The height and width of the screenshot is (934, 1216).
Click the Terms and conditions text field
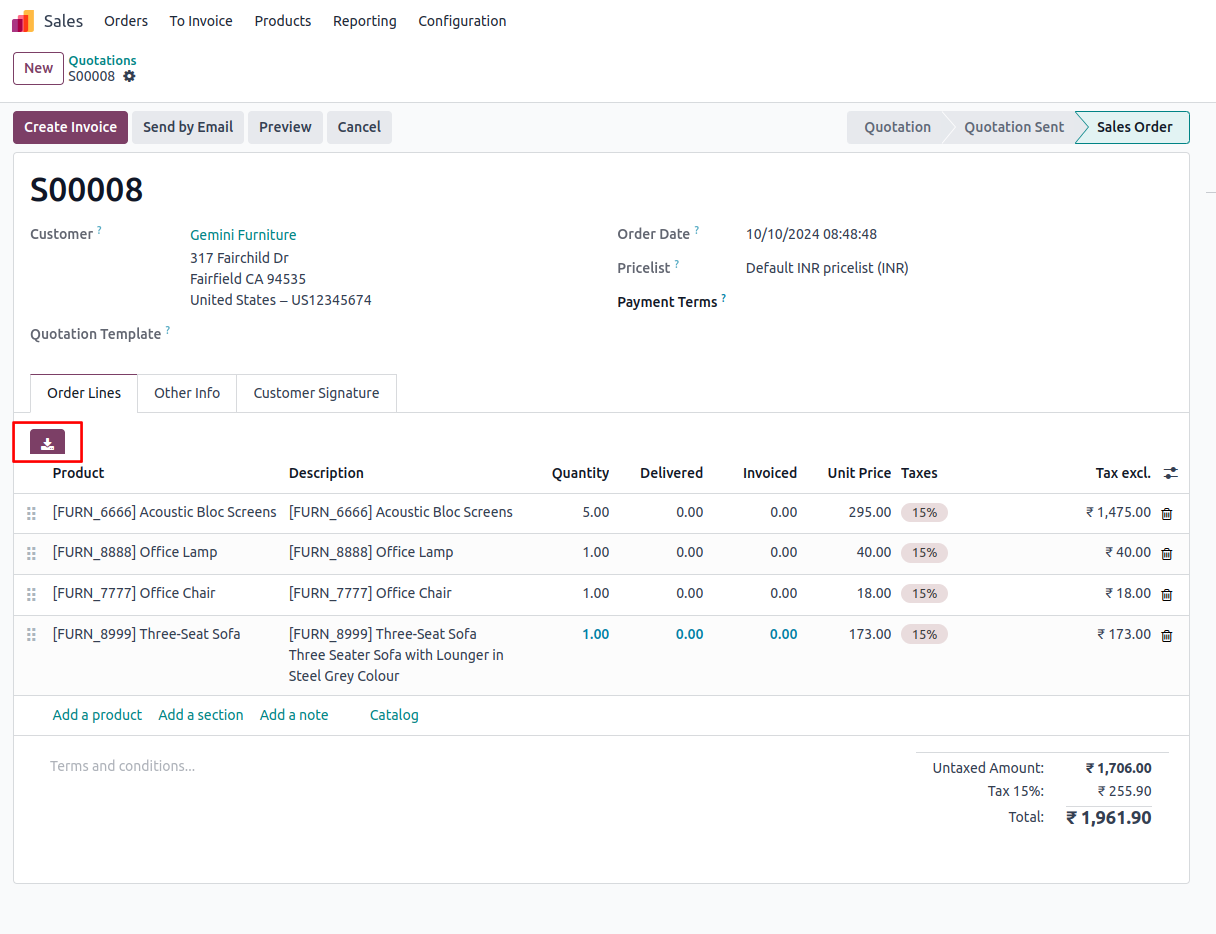click(x=123, y=766)
